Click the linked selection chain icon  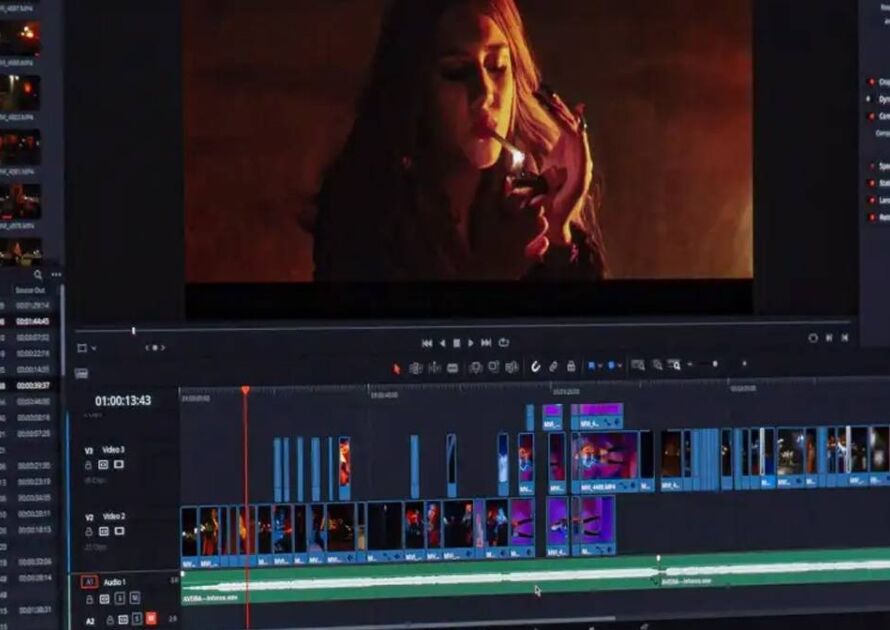(553, 367)
